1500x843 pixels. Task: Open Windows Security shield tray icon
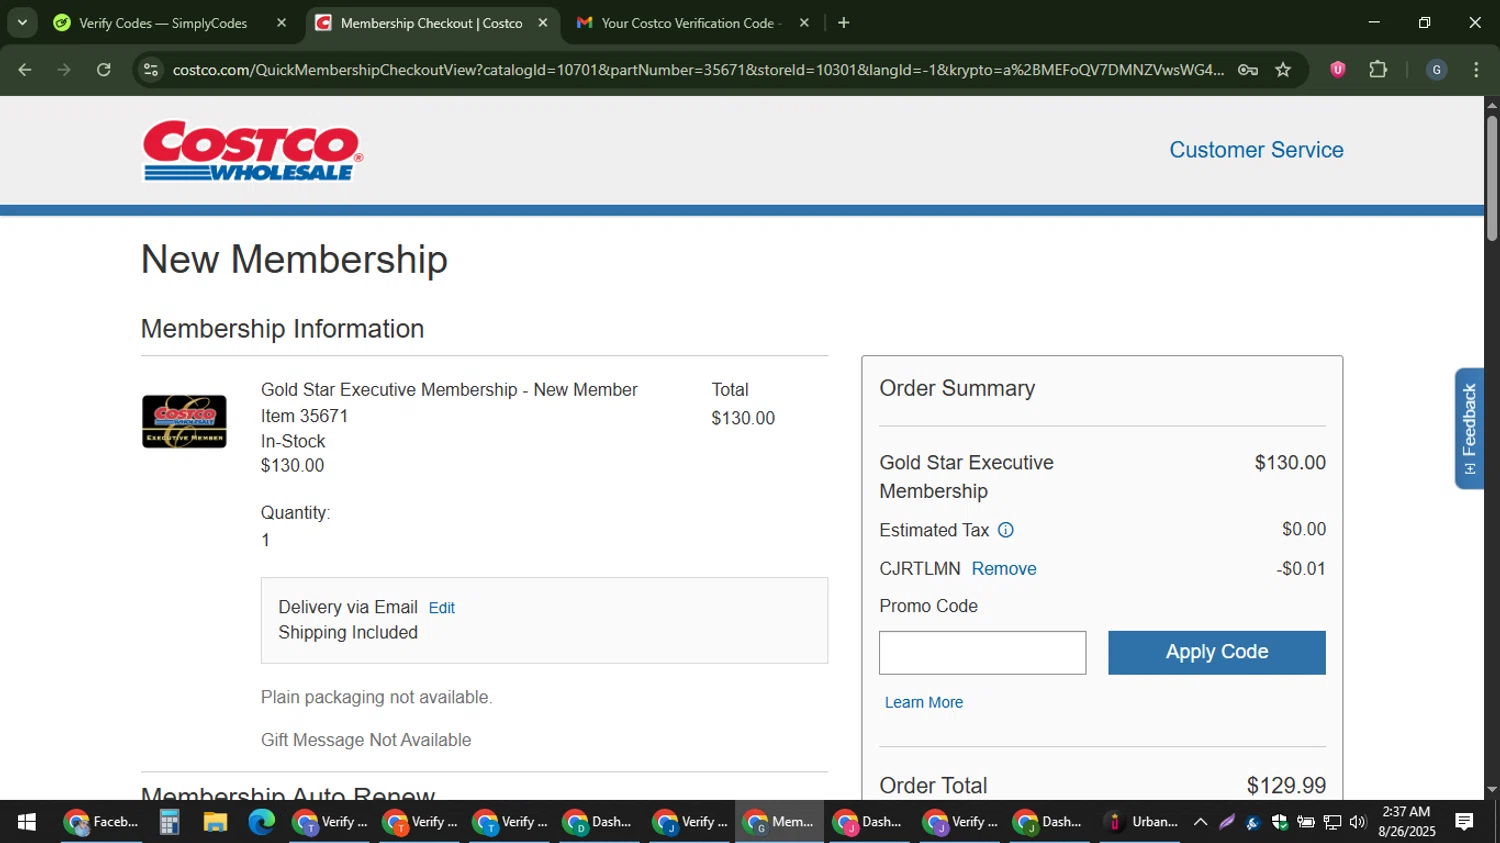[1279, 822]
